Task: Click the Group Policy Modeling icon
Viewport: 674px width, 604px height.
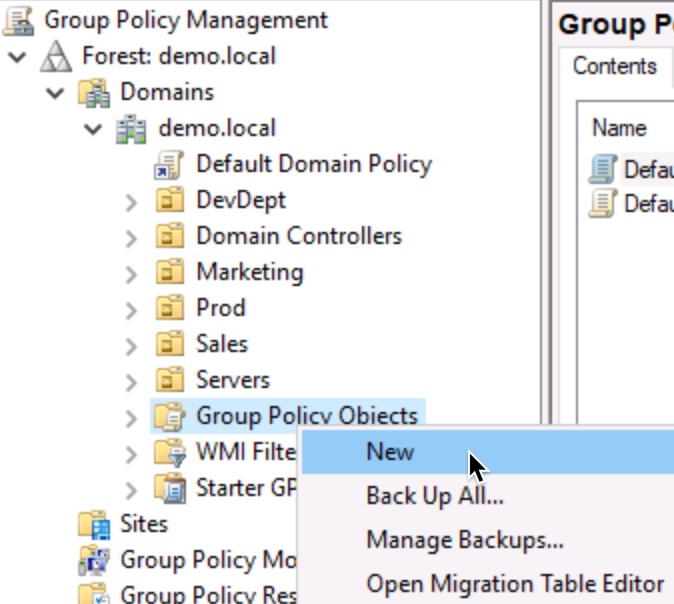Action: pyautogui.click(x=94, y=561)
